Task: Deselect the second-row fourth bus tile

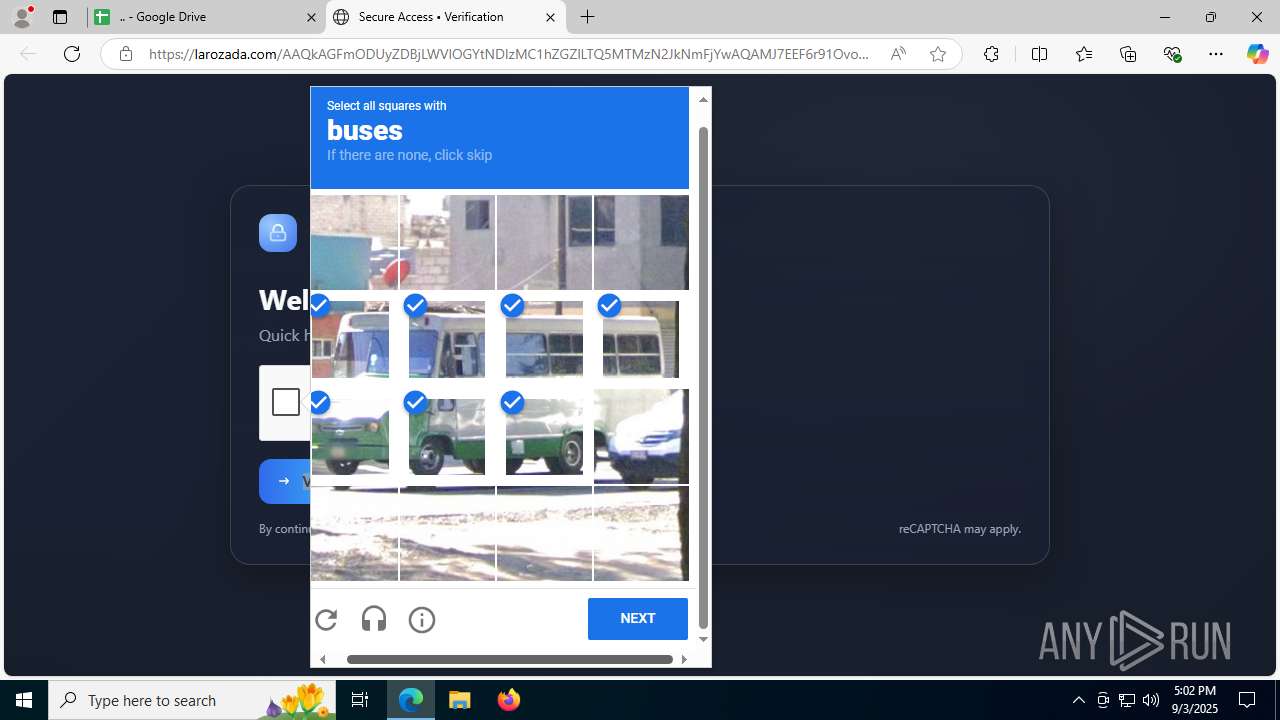Action: tap(641, 339)
